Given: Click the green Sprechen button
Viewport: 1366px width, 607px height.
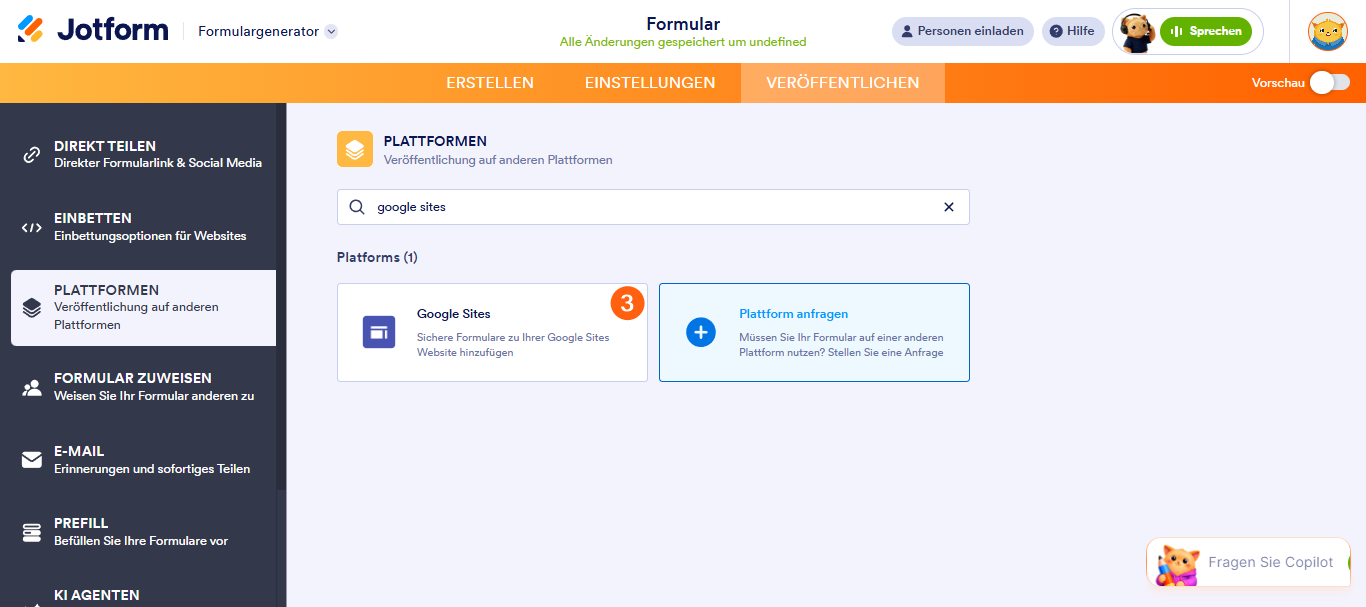Looking at the screenshot, I should [1206, 31].
